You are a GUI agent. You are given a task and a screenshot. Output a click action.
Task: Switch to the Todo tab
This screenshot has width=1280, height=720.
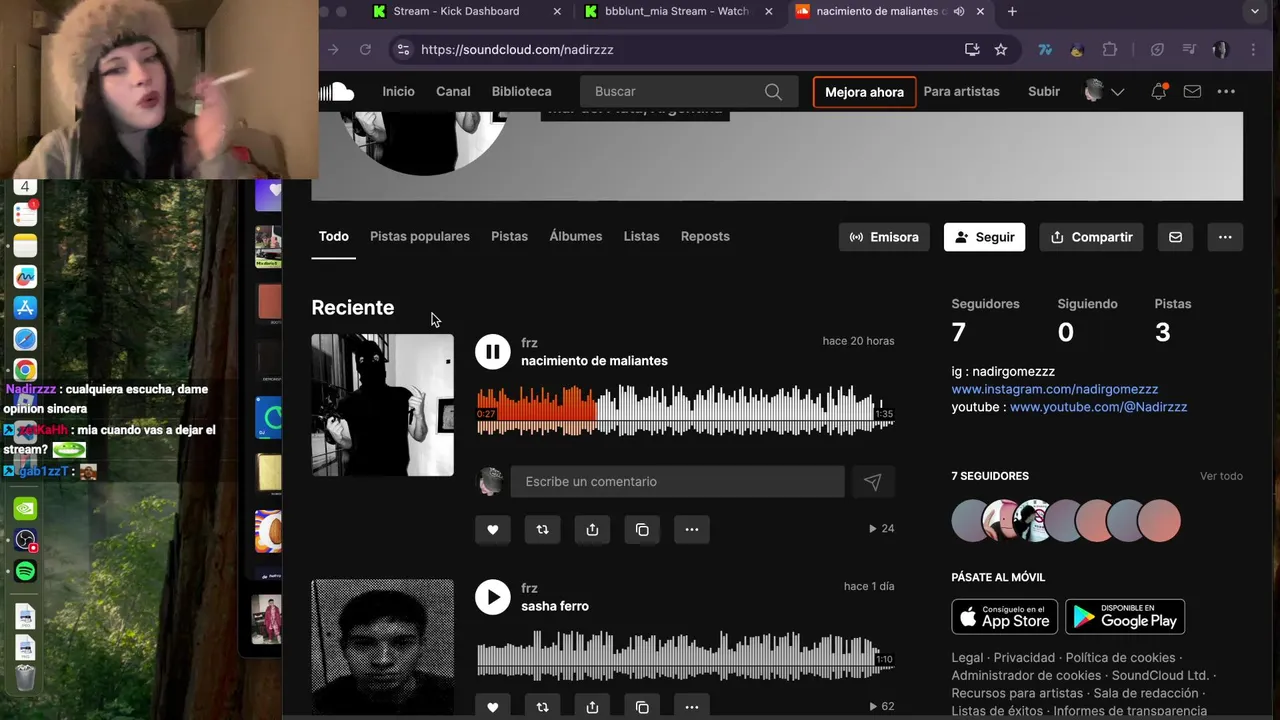click(x=334, y=236)
